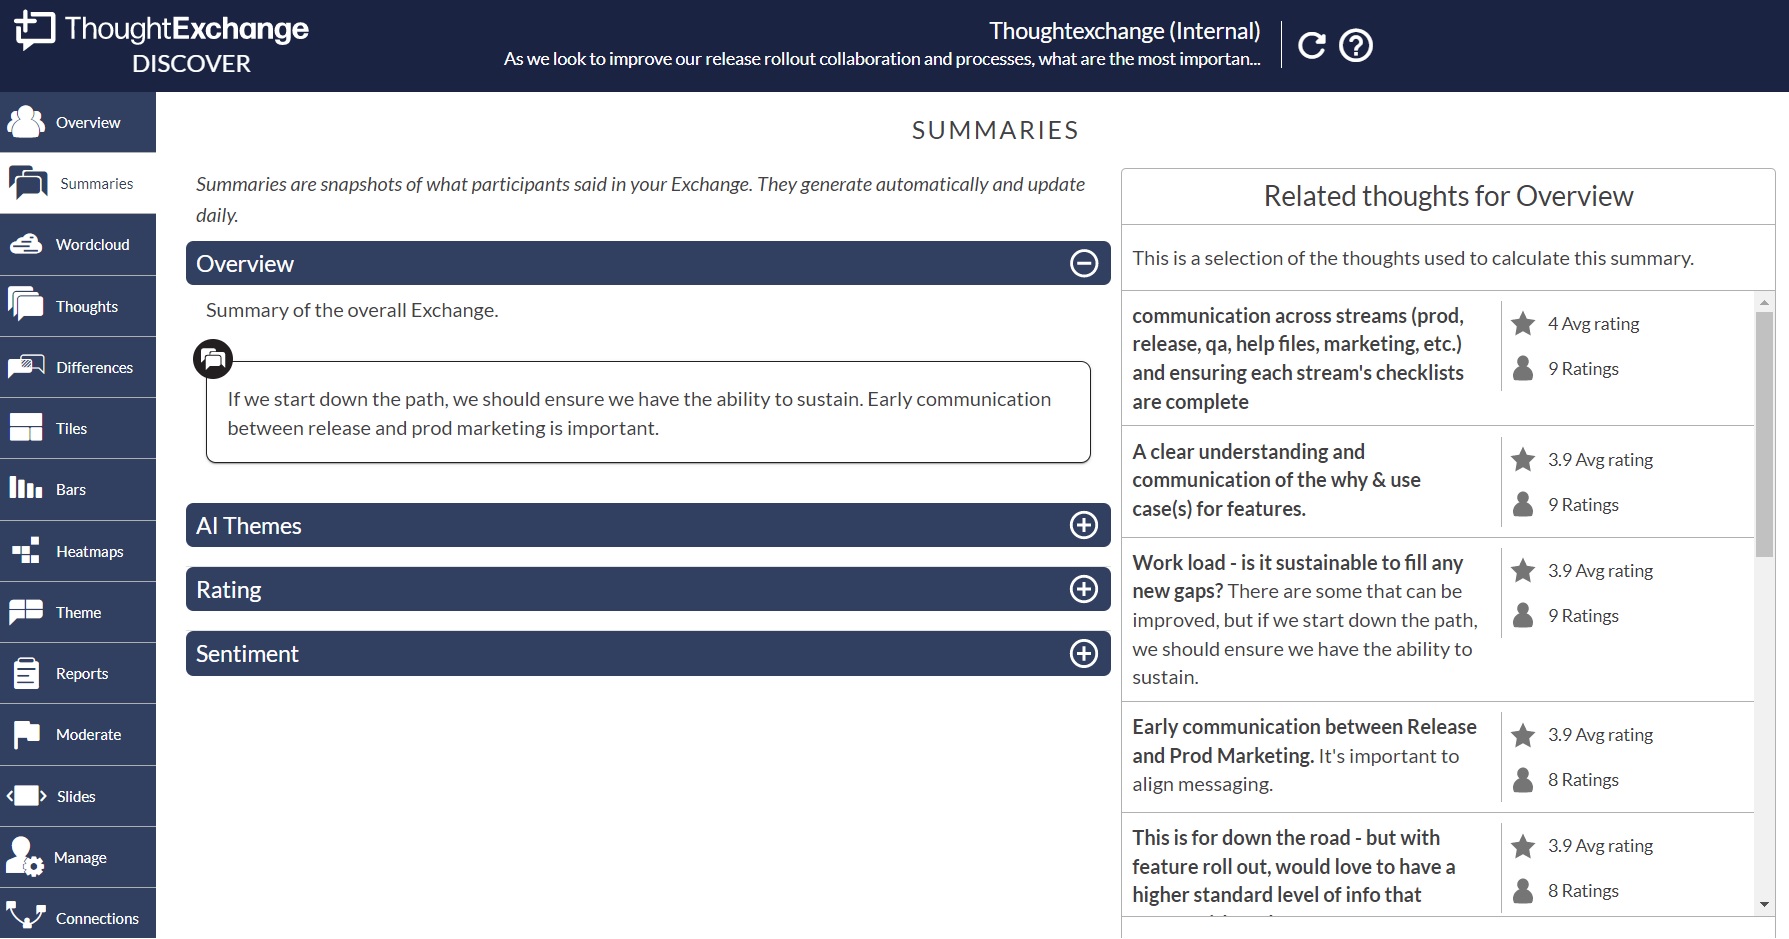Open the help question mark icon
This screenshot has width=1789, height=939.
1356,45
